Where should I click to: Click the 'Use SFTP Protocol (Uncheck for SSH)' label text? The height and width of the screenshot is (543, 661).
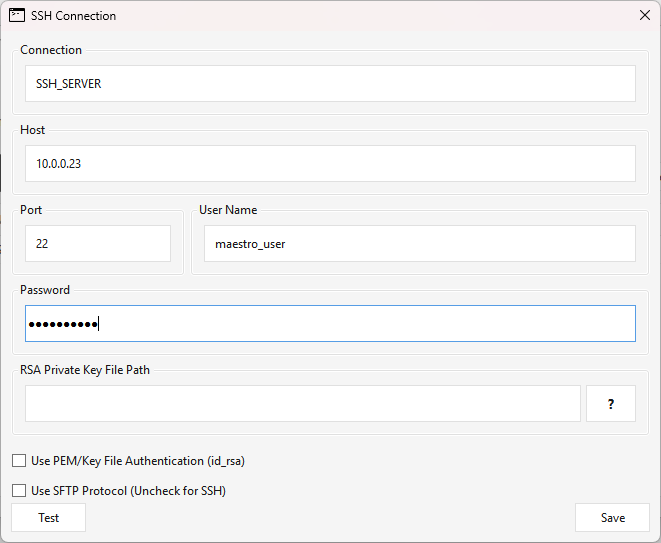pyautogui.click(x=129, y=491)
